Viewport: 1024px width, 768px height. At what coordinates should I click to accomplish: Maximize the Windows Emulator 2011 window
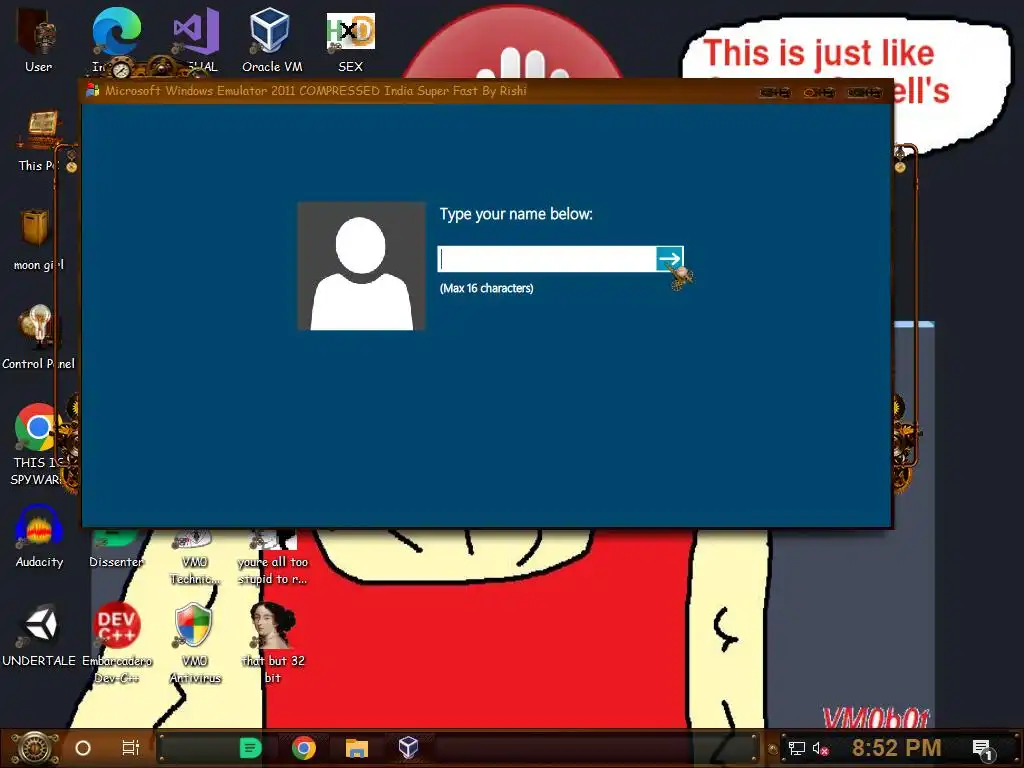click(819, 93)
